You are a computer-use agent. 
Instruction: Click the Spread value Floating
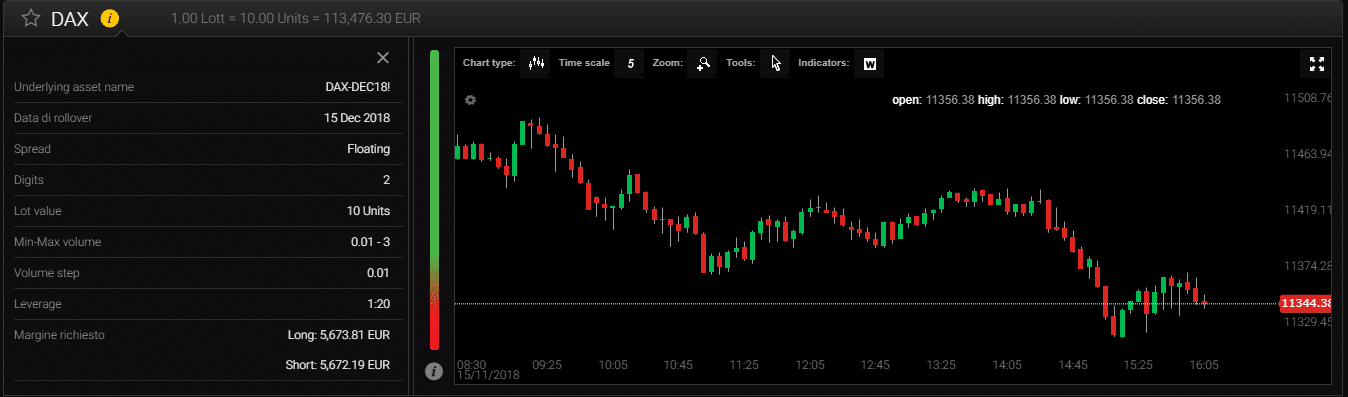pyautogui.click(x=369, y=149)
